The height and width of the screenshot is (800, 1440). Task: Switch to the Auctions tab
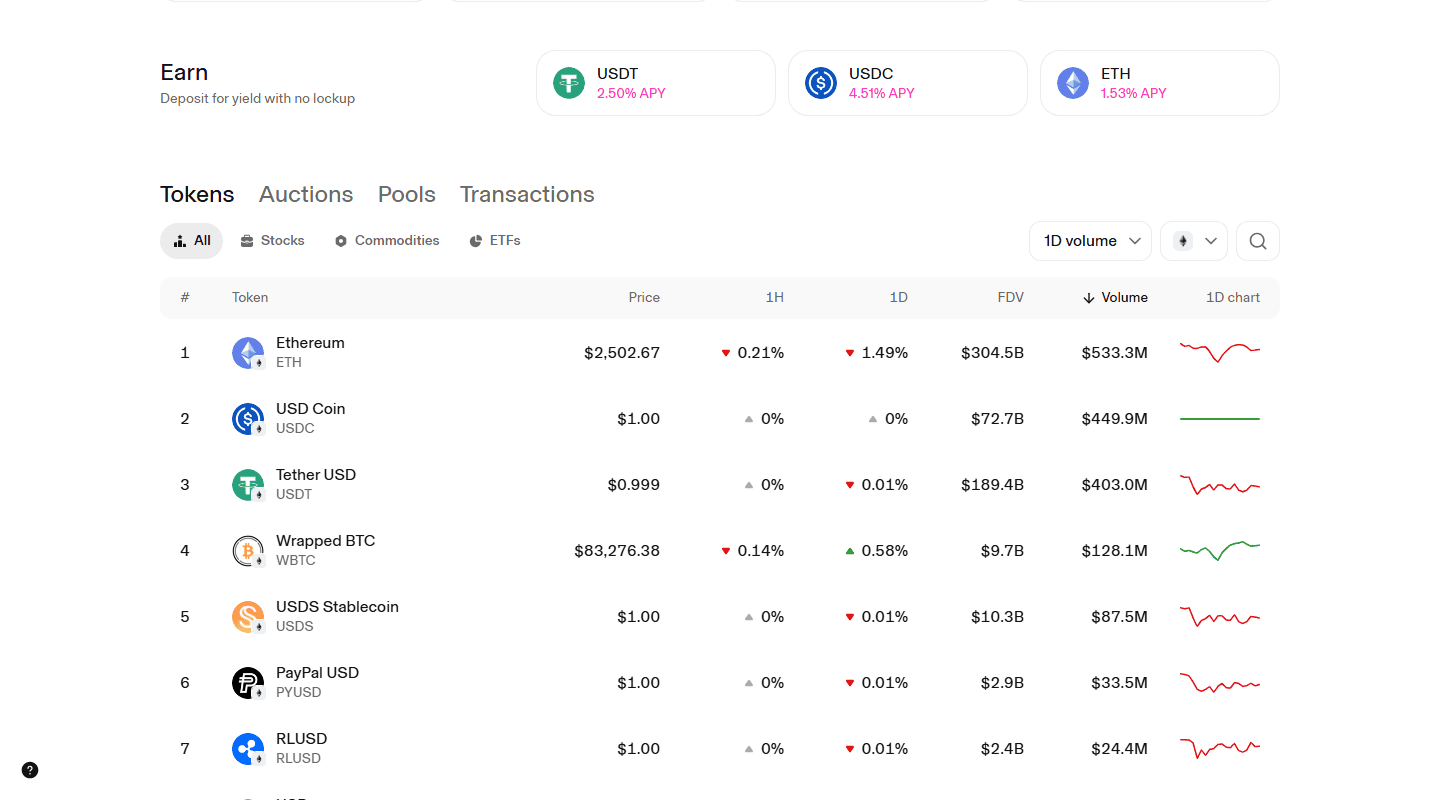pos(306,194)
